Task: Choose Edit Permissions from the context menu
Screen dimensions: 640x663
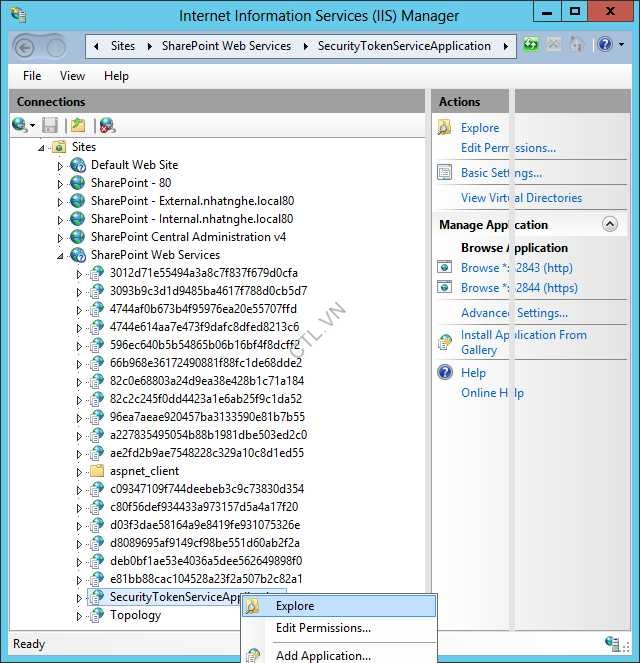Action: [339, 628]
